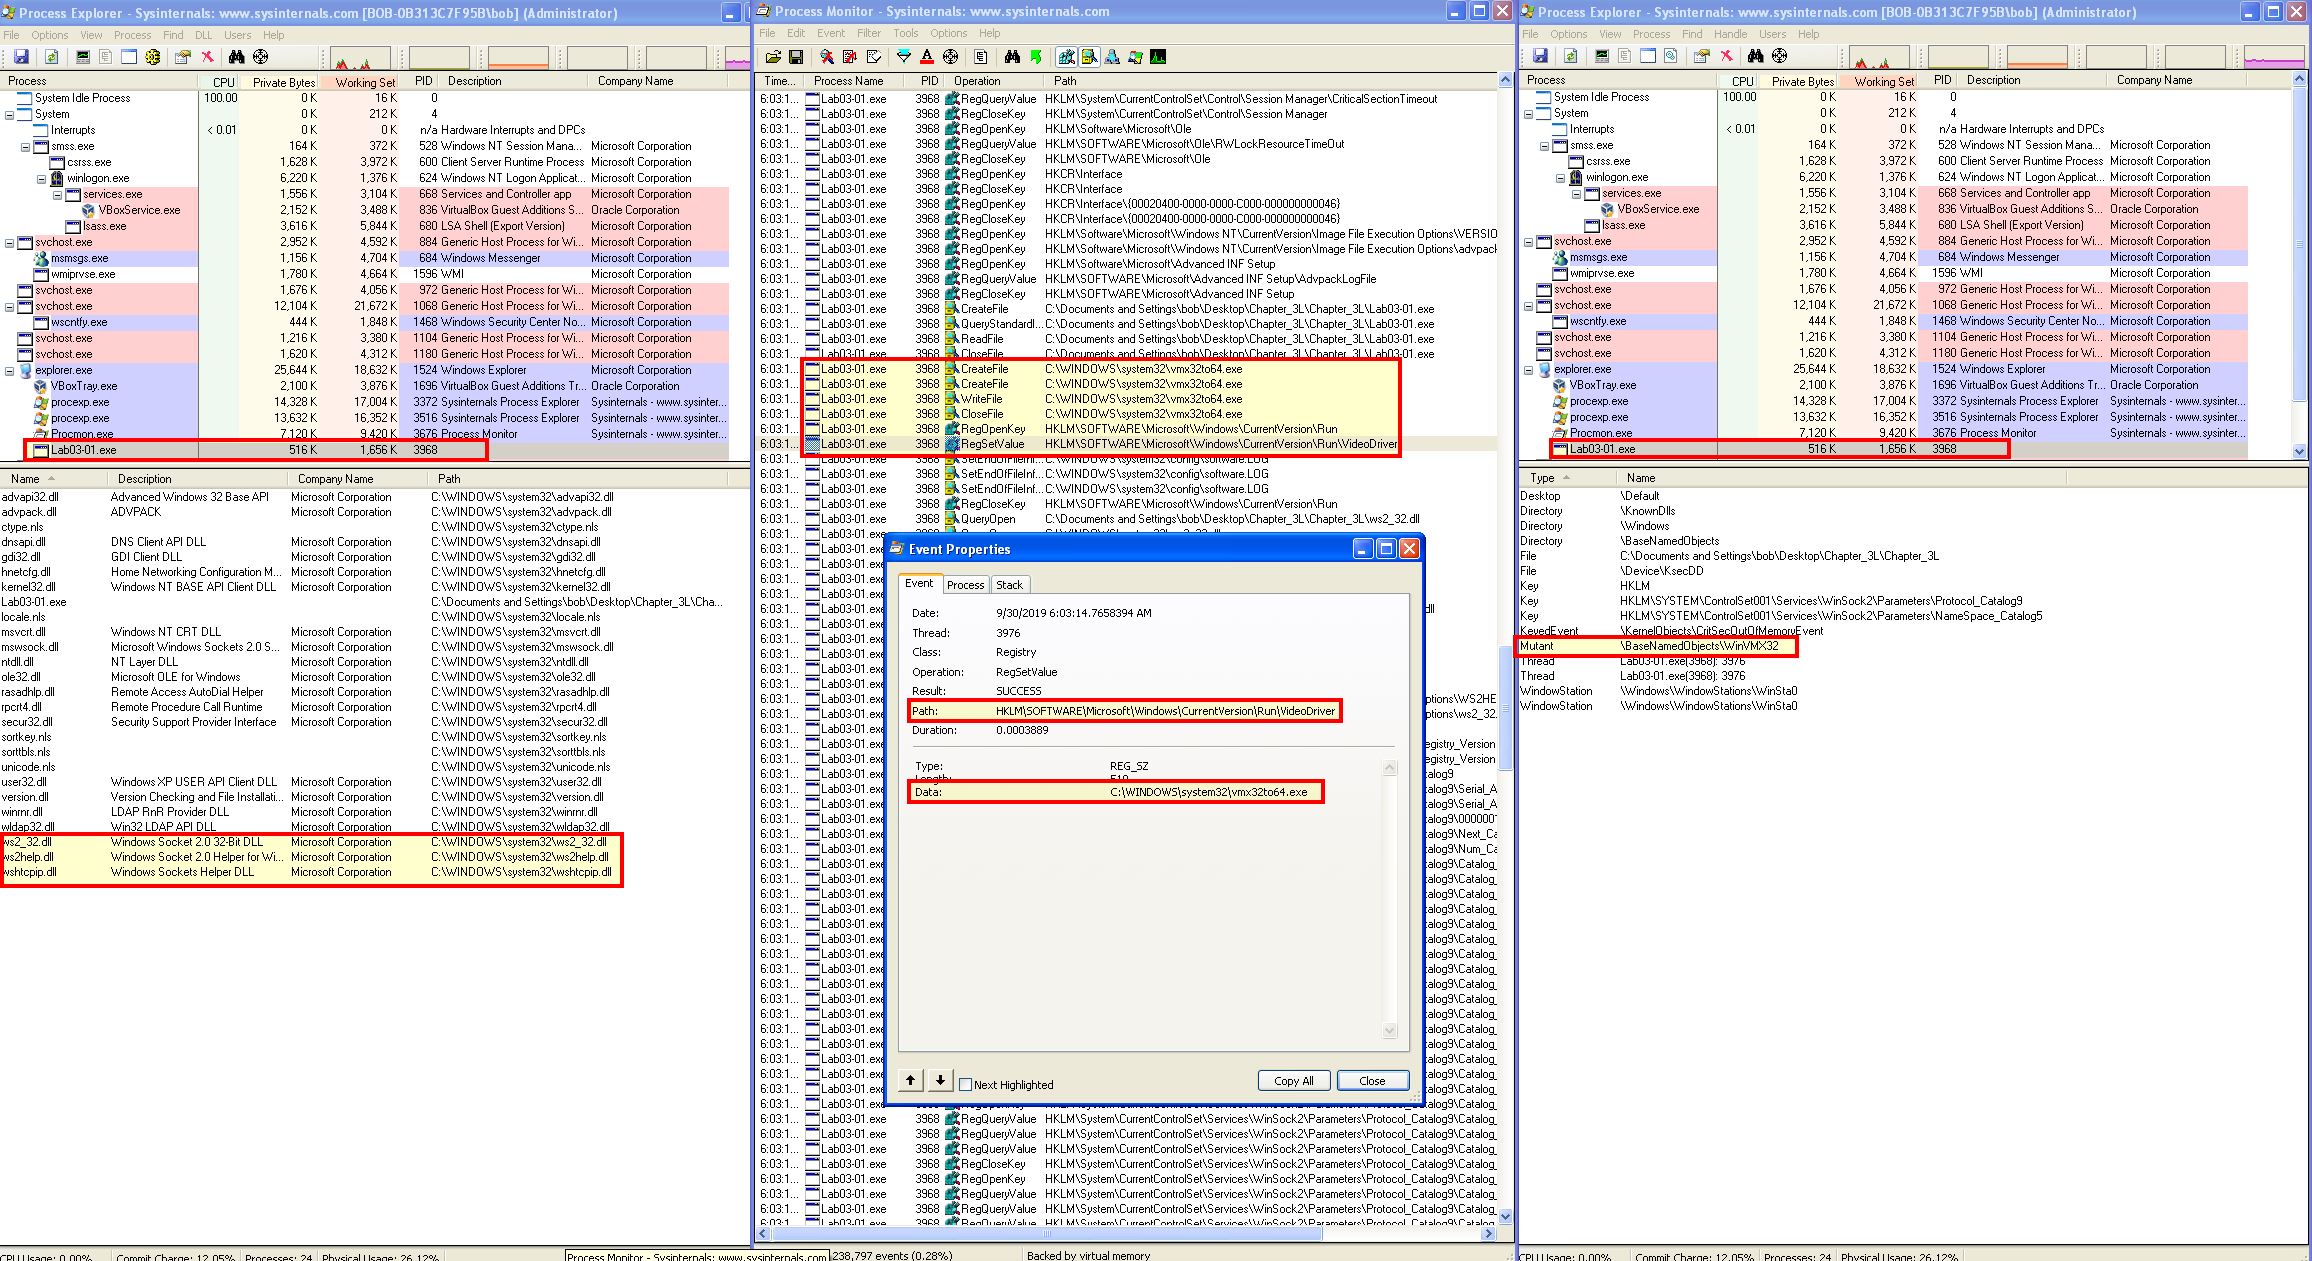Click CPU usage history graph in left Process Explorer

(x=359, y=58)
